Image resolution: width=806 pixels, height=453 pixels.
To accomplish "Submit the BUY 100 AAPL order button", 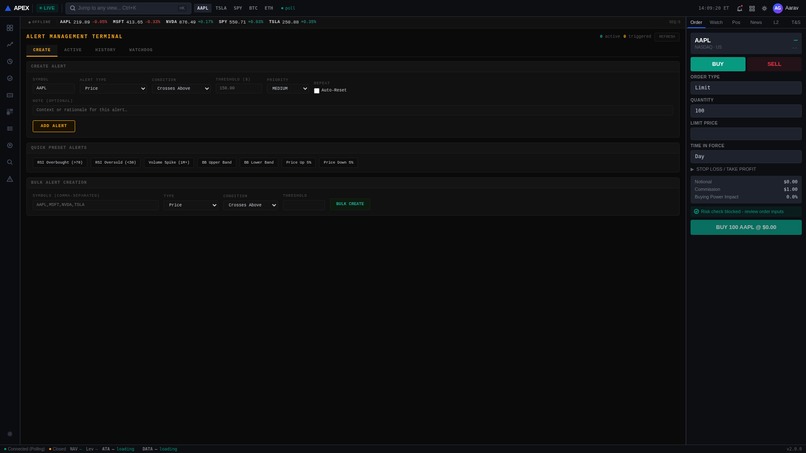I will click(746, 227).
